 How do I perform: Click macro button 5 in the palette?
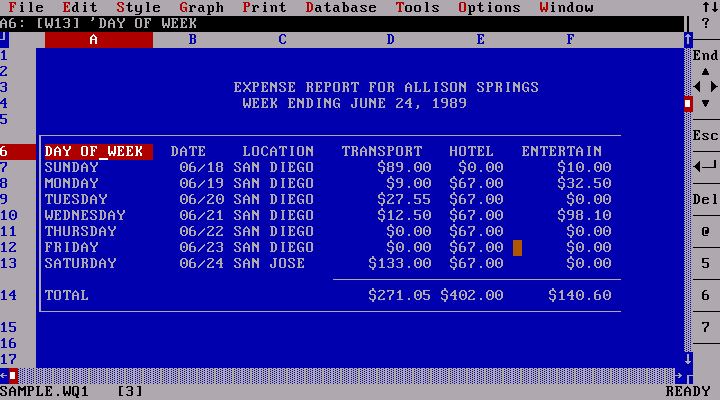pos(705,263)
